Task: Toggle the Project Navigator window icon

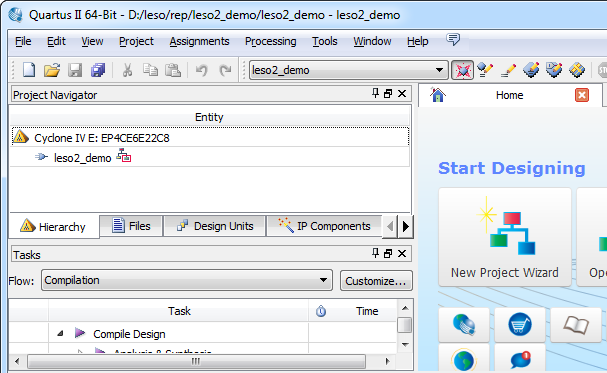Action: [x=462, y=70]
